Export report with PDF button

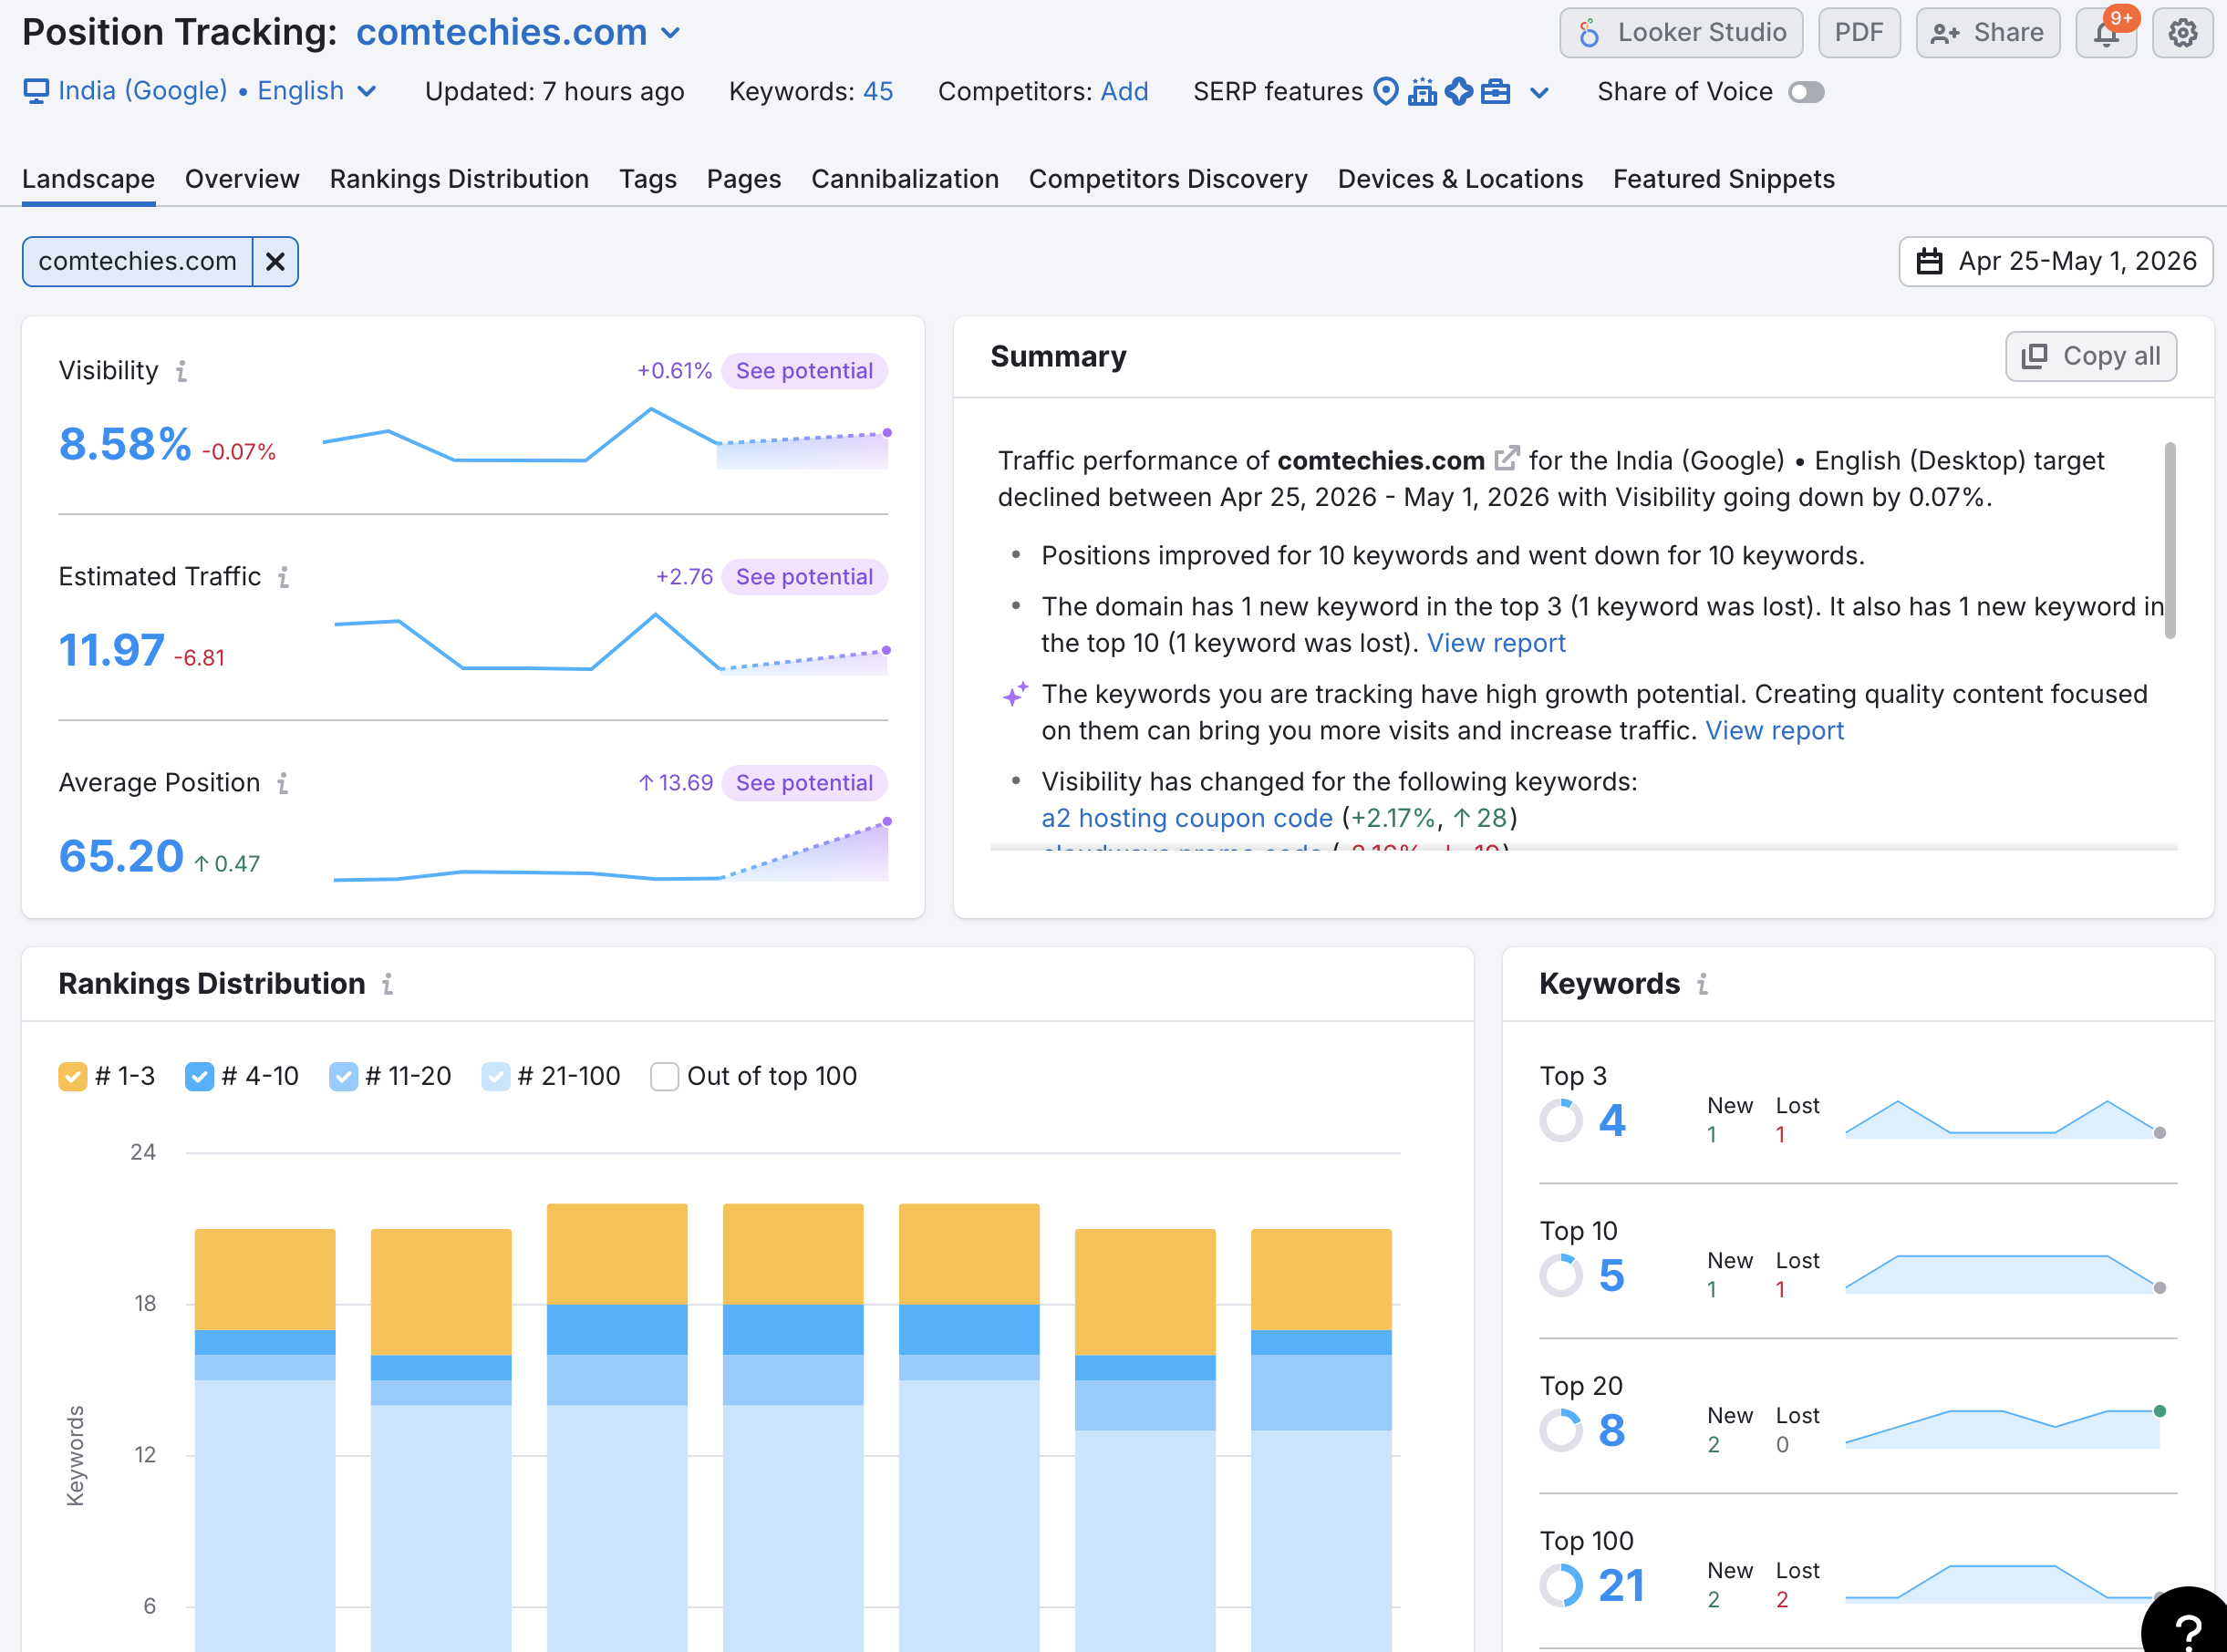point(1859,33)
